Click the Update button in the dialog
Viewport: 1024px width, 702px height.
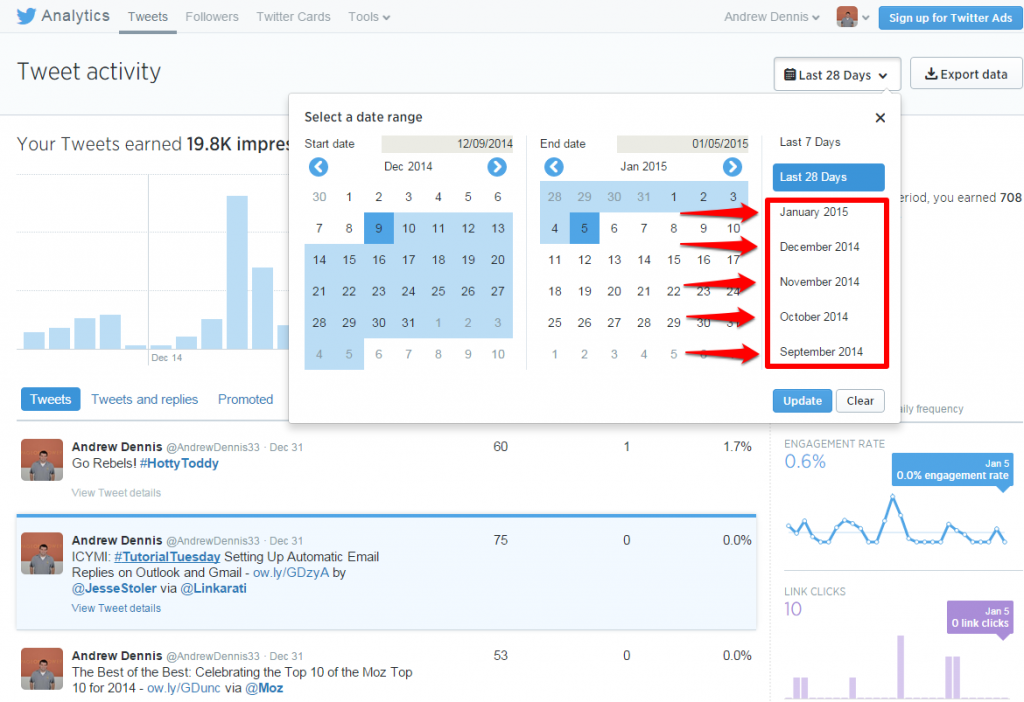(802, 399)
